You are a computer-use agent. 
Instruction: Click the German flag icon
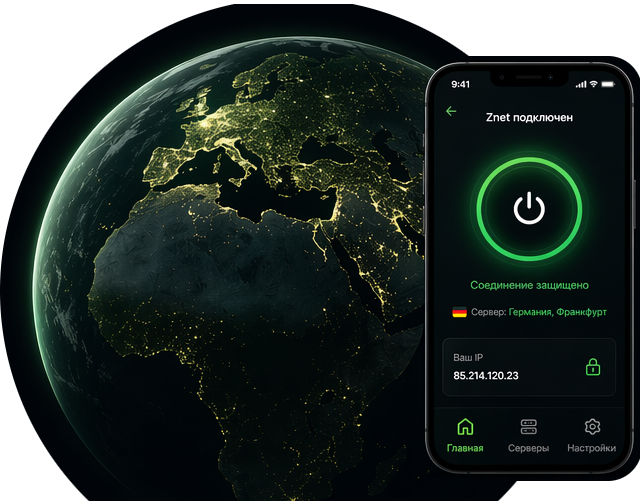pos(460,312)
